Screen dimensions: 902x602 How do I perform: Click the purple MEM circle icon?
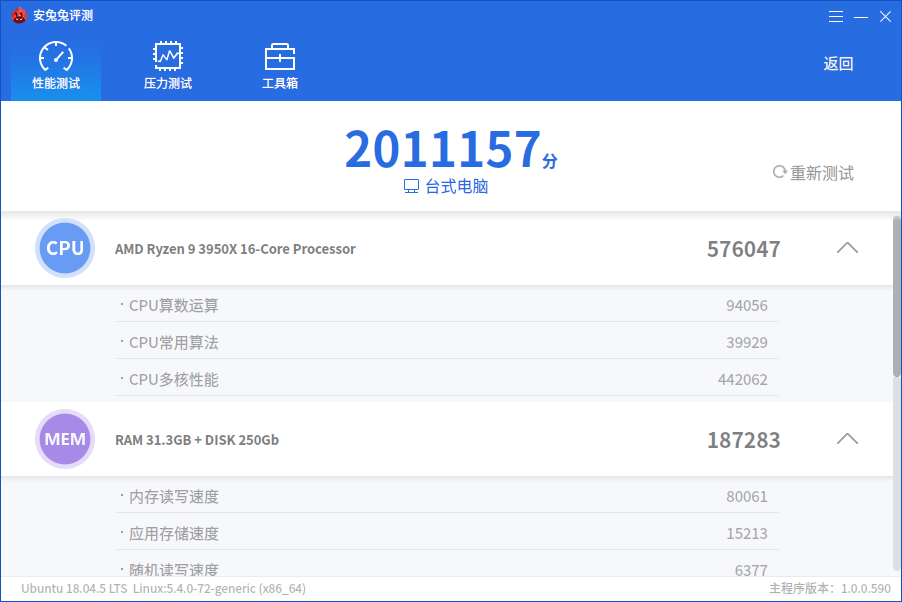point(65,439)
